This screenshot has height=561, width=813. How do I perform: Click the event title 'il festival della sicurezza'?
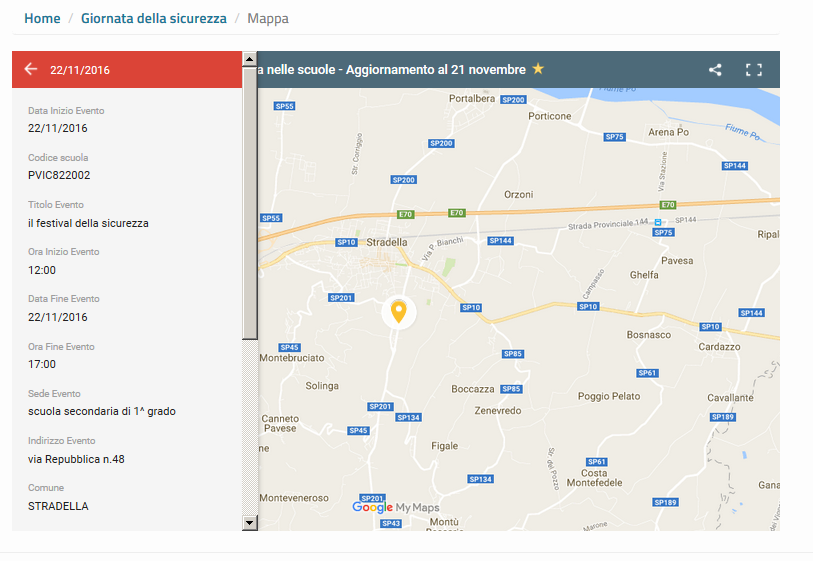pos(88,223)
